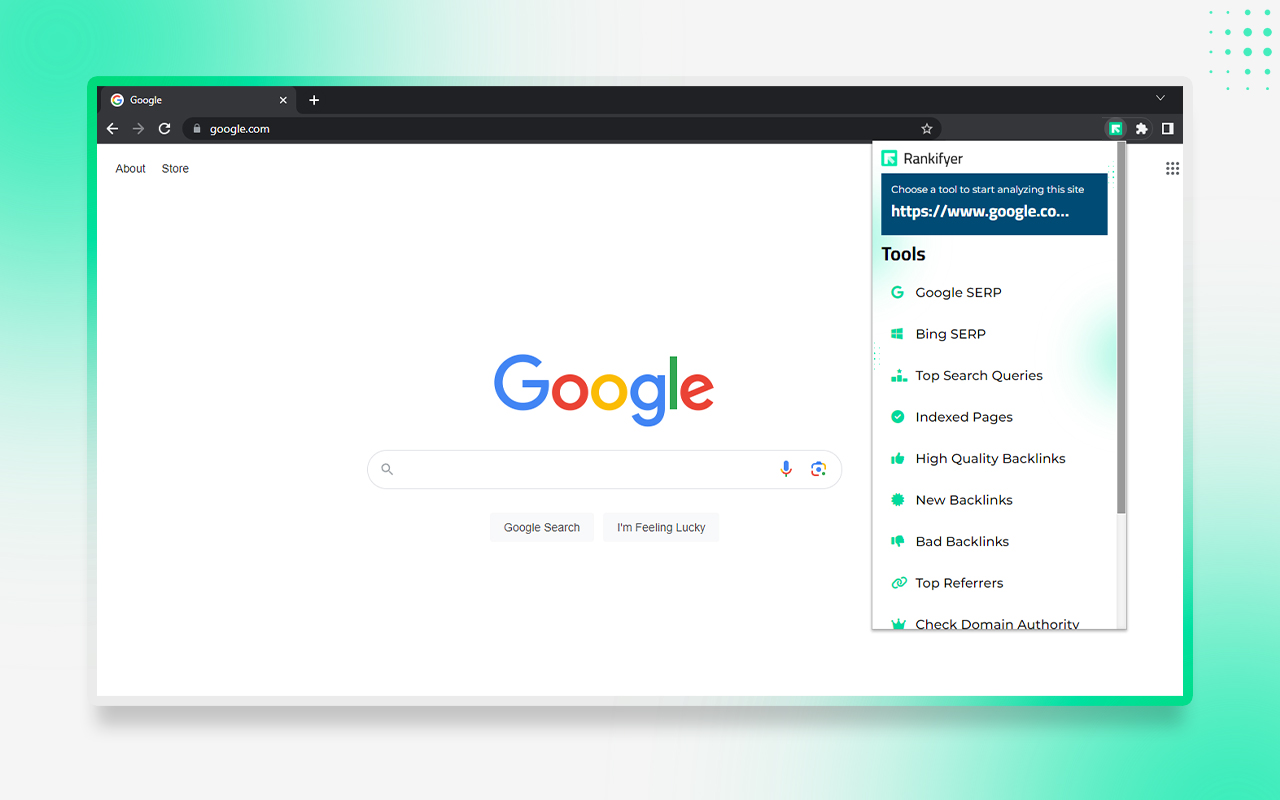Click the analyzed URL https://www.google.co...
The image size is (1280, 800).
coord(980,212)
